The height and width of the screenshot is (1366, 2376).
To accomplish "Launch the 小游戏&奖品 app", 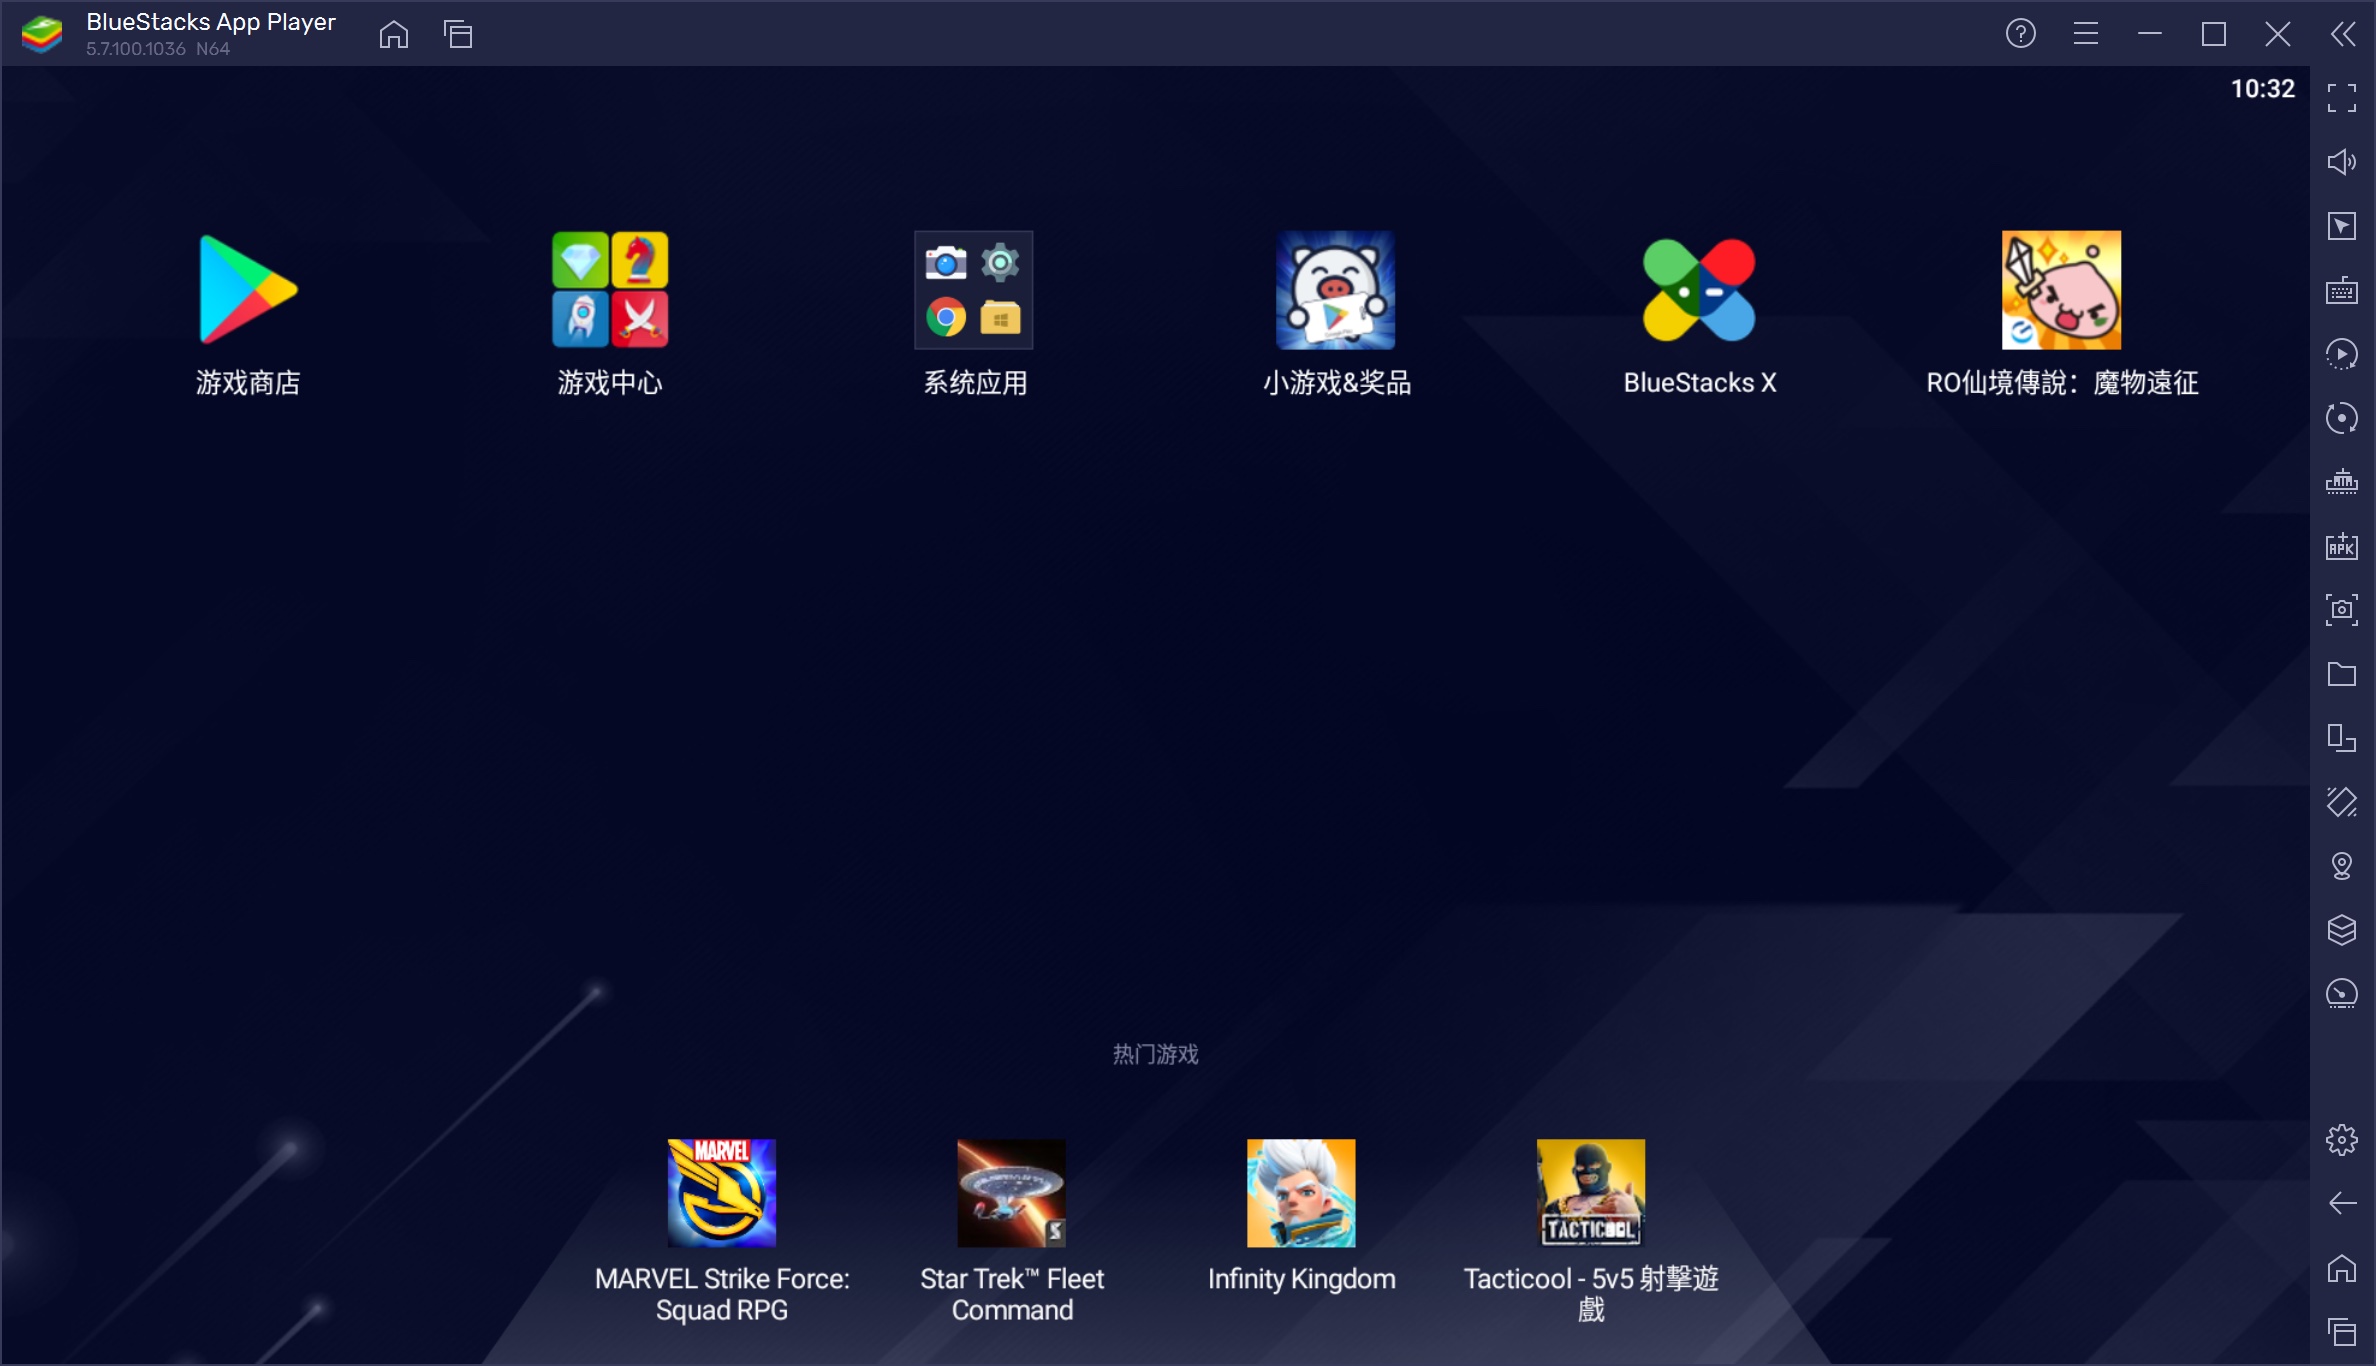I will click(x=1336, y=290).
